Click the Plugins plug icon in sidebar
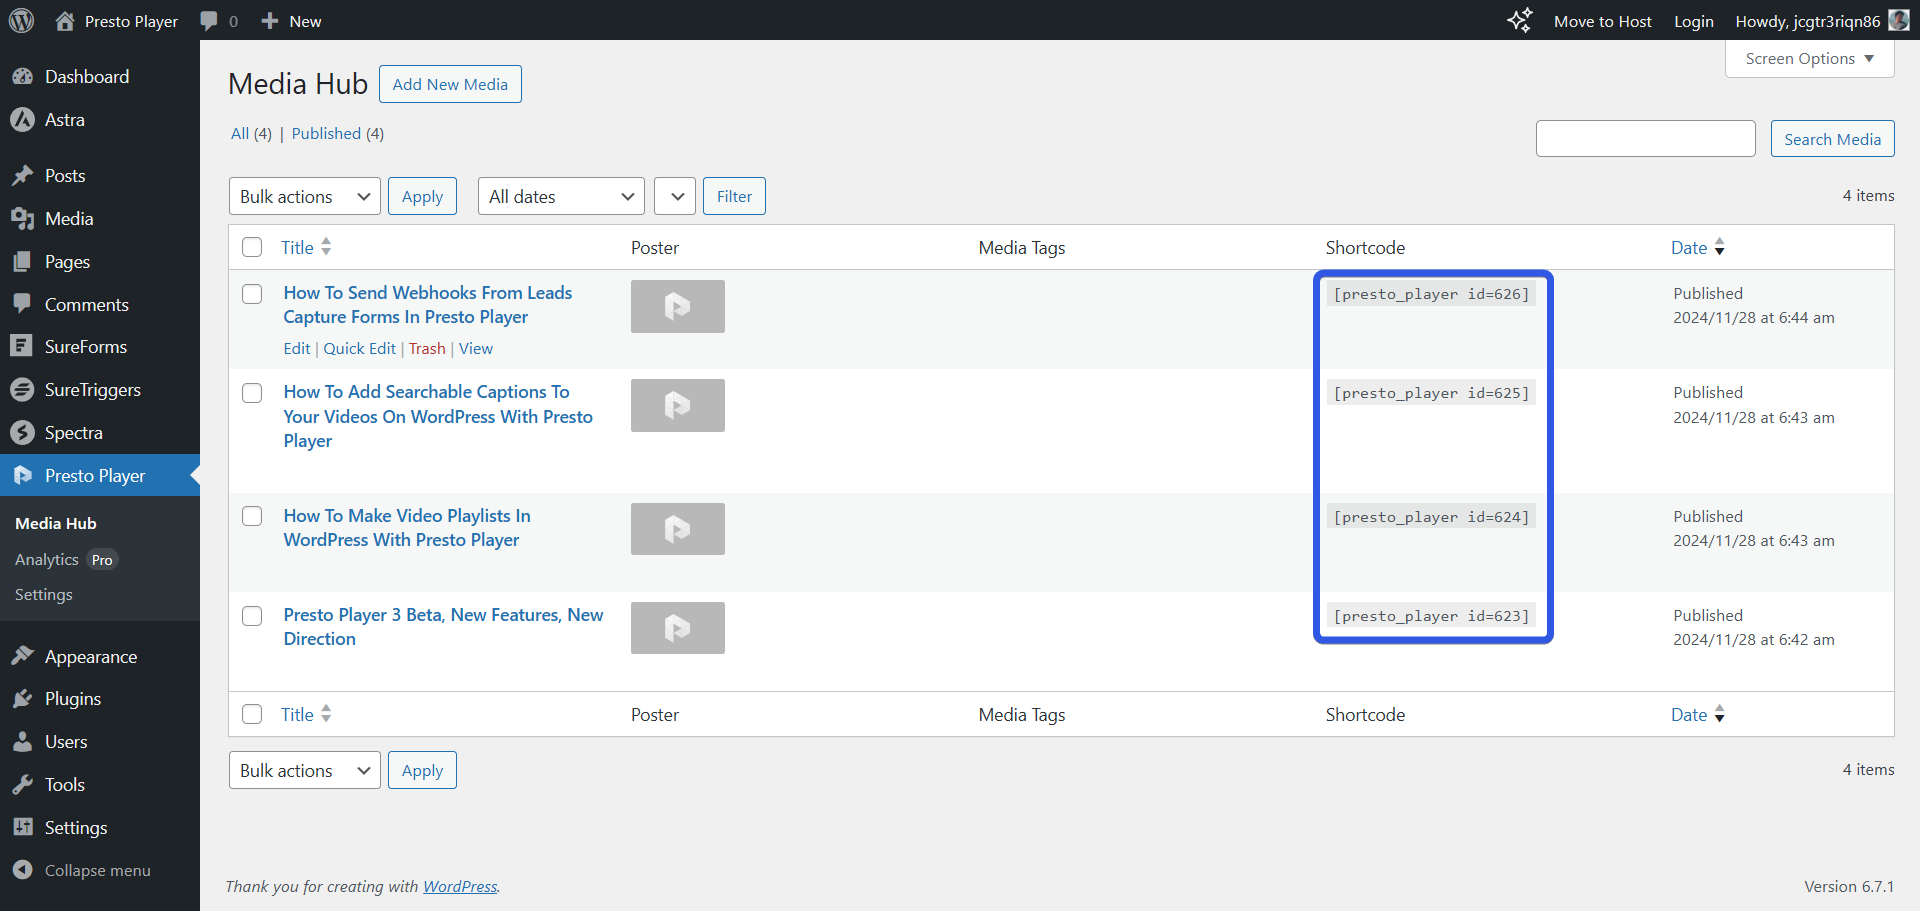This screenshot has height=911, width=1920. (x=22, y=699)
